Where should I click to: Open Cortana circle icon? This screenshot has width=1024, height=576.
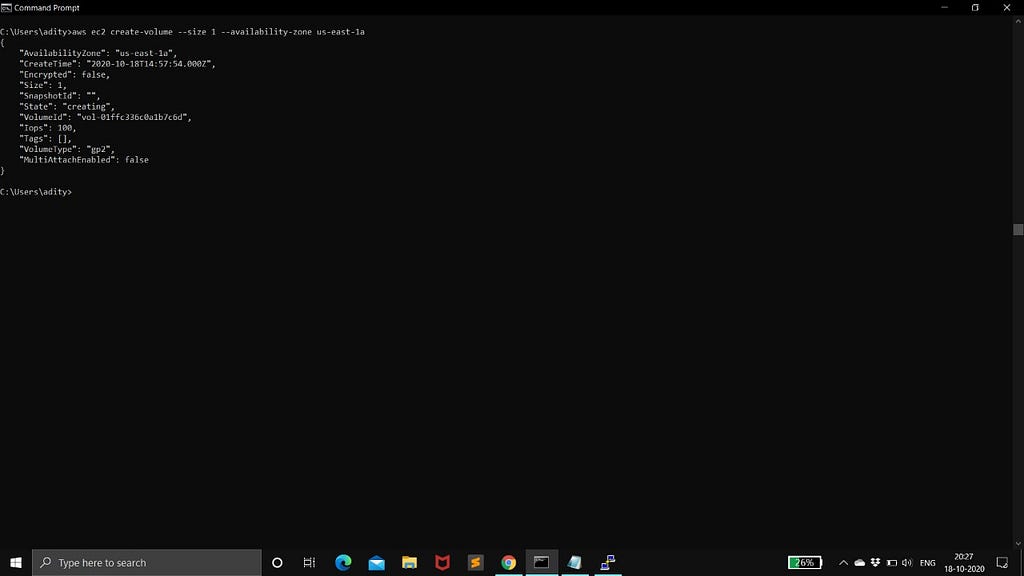pyautogui.click(x=277, y=562)
